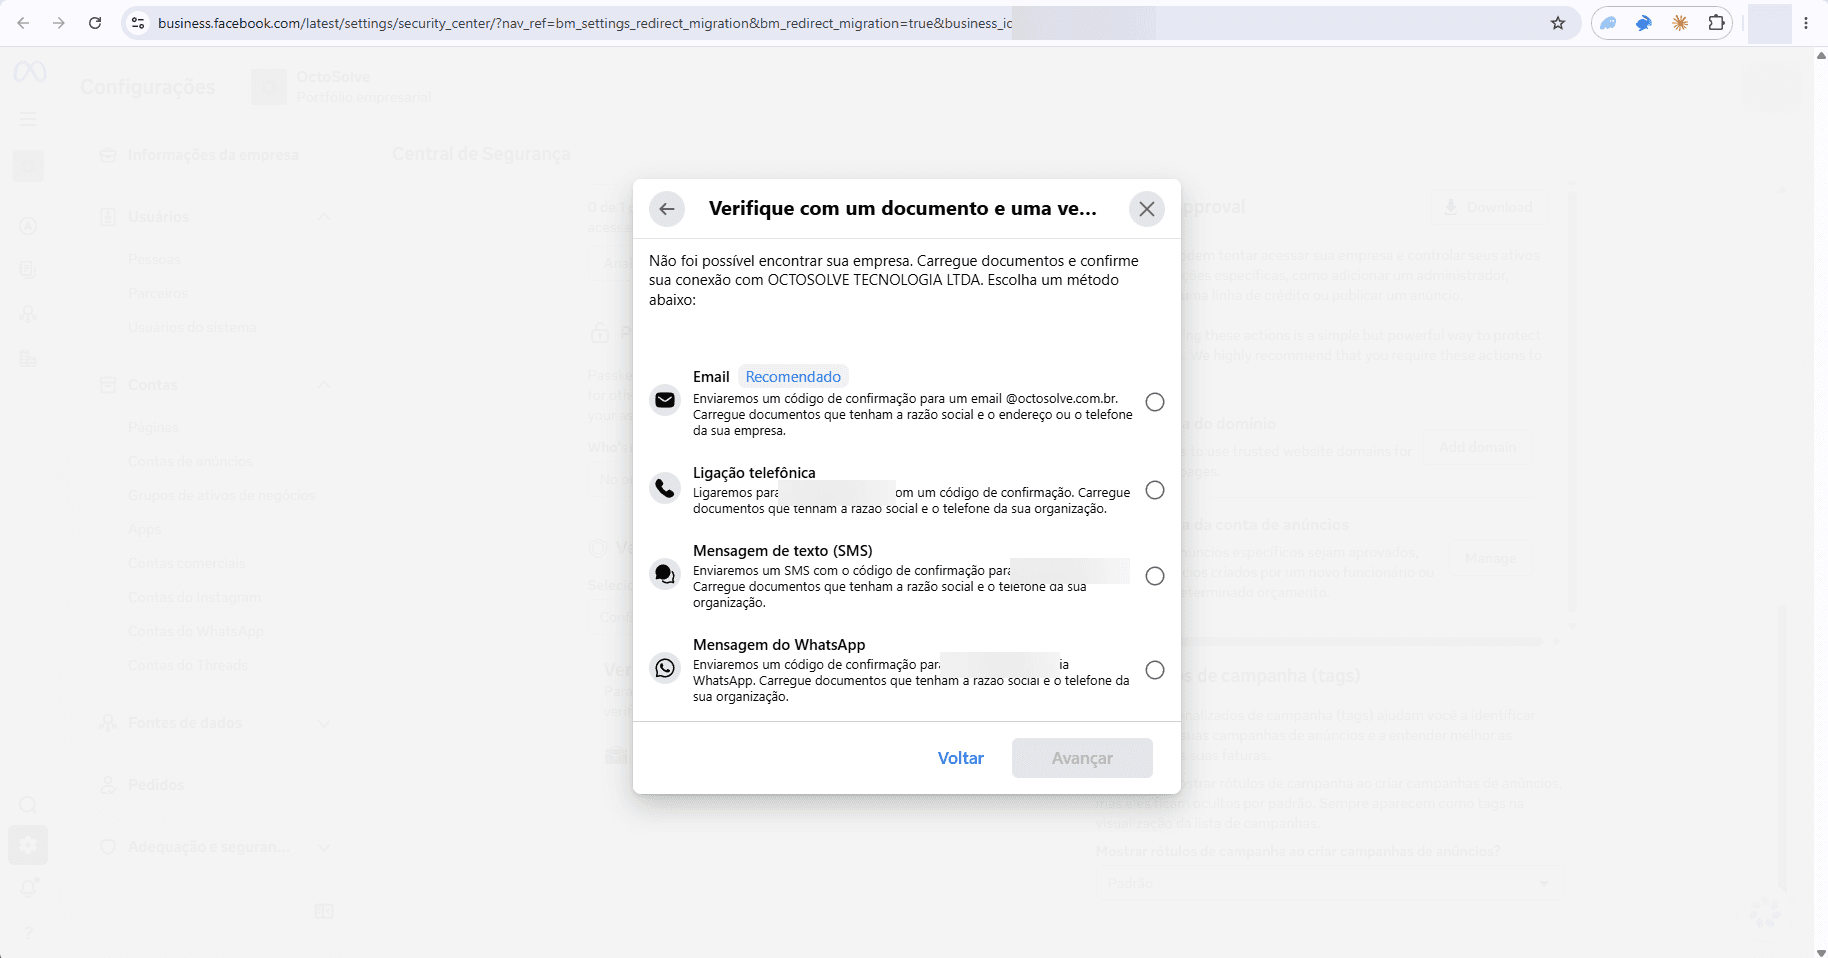Select the Mensagem do WhatsApp radio button
Screen dimensions: 1828x958
[1155, 670]
